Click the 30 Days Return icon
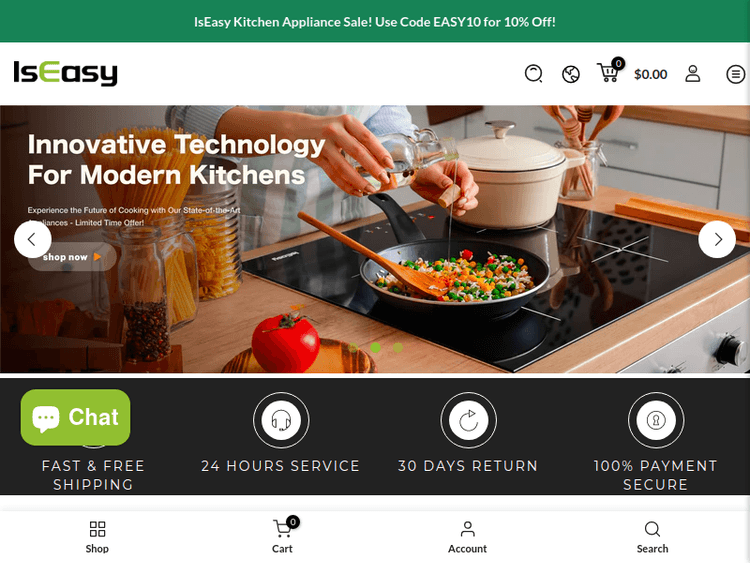 (468, 420)
